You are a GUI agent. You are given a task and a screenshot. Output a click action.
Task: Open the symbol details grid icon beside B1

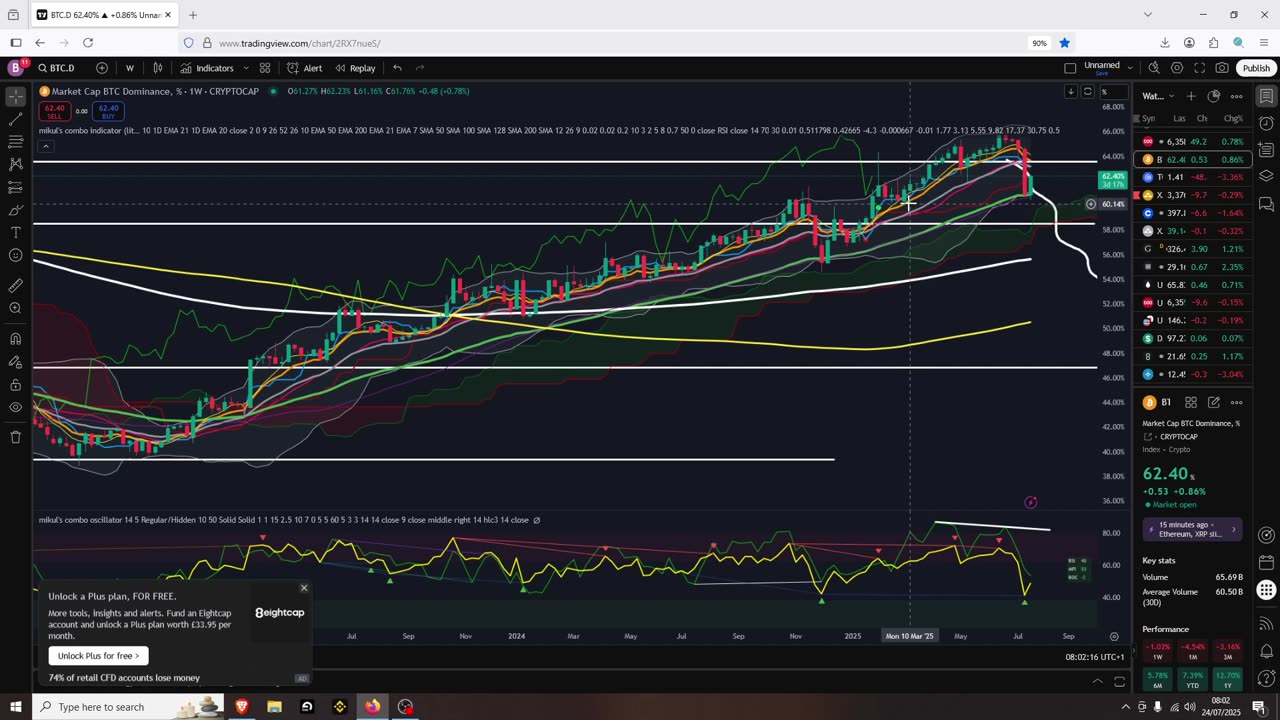point(1191,402)
